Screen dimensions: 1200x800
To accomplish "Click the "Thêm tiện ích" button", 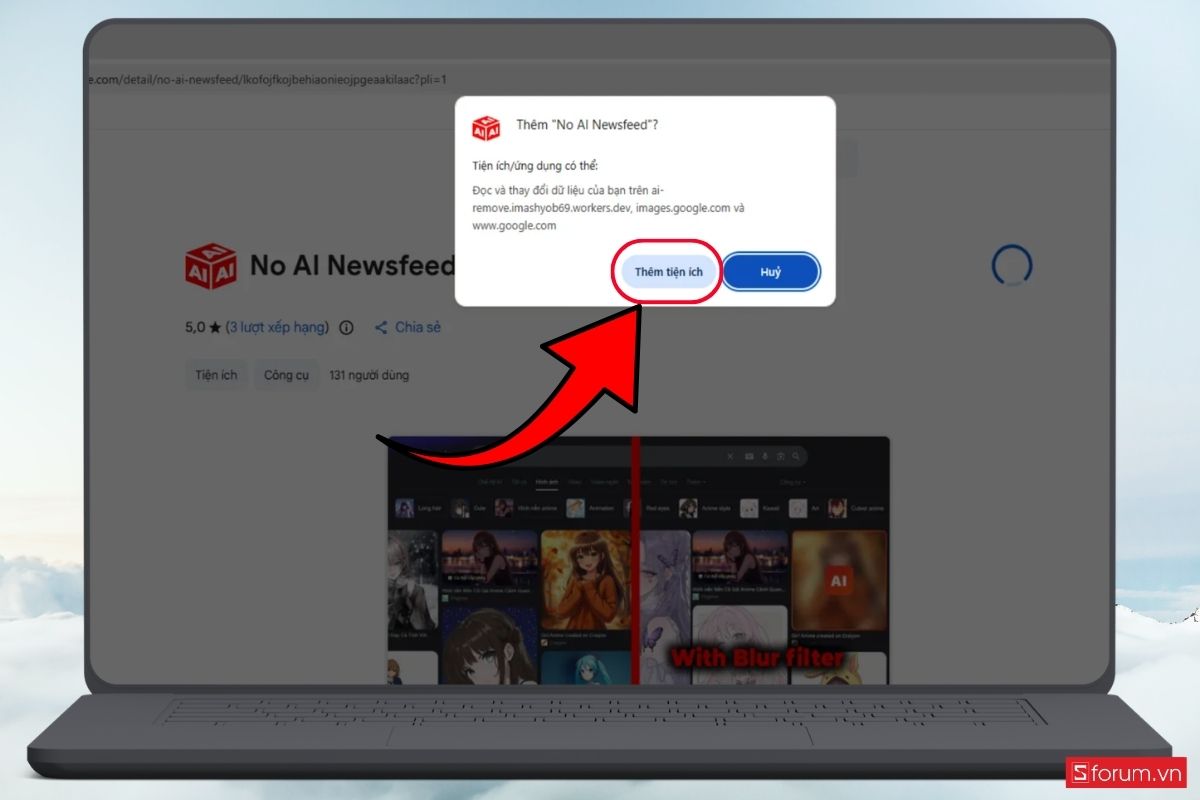I will [x=668, y=272].
